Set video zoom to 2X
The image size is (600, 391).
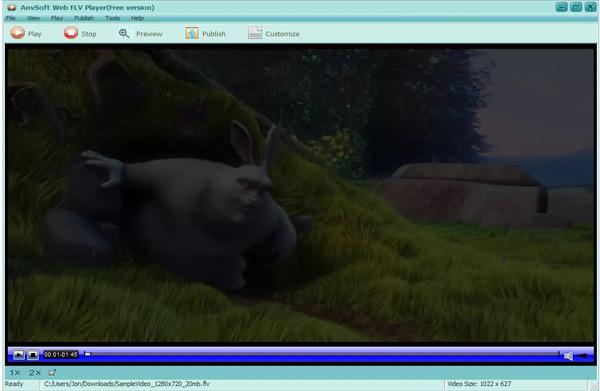tap(35, 373)
